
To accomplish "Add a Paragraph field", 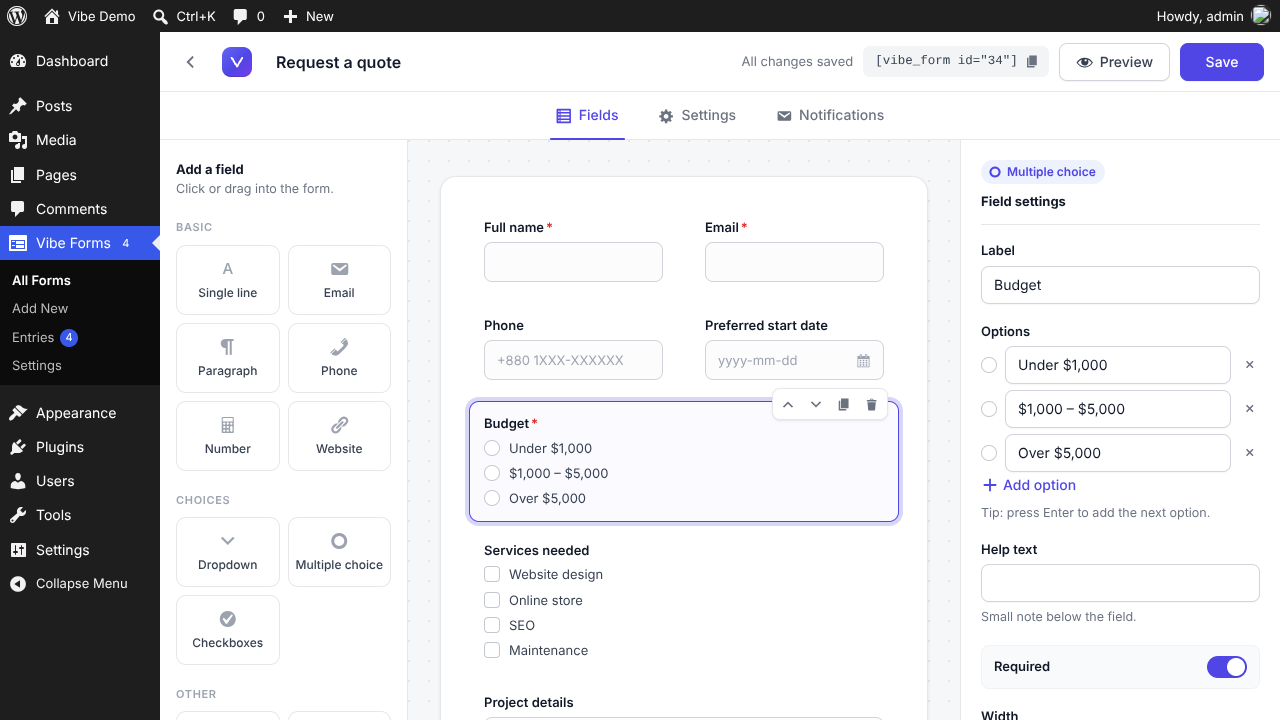I will coord(228,358).
